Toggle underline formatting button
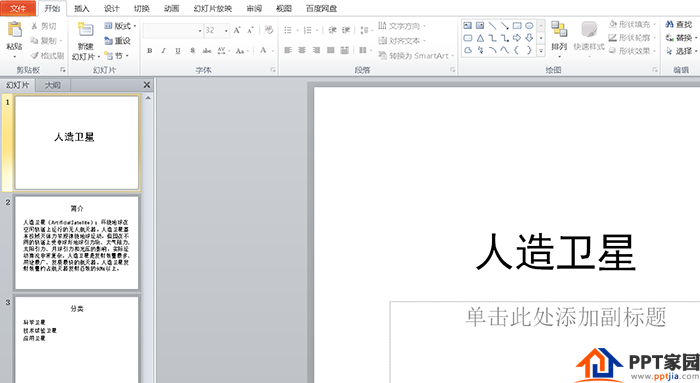 click(178, 50)
